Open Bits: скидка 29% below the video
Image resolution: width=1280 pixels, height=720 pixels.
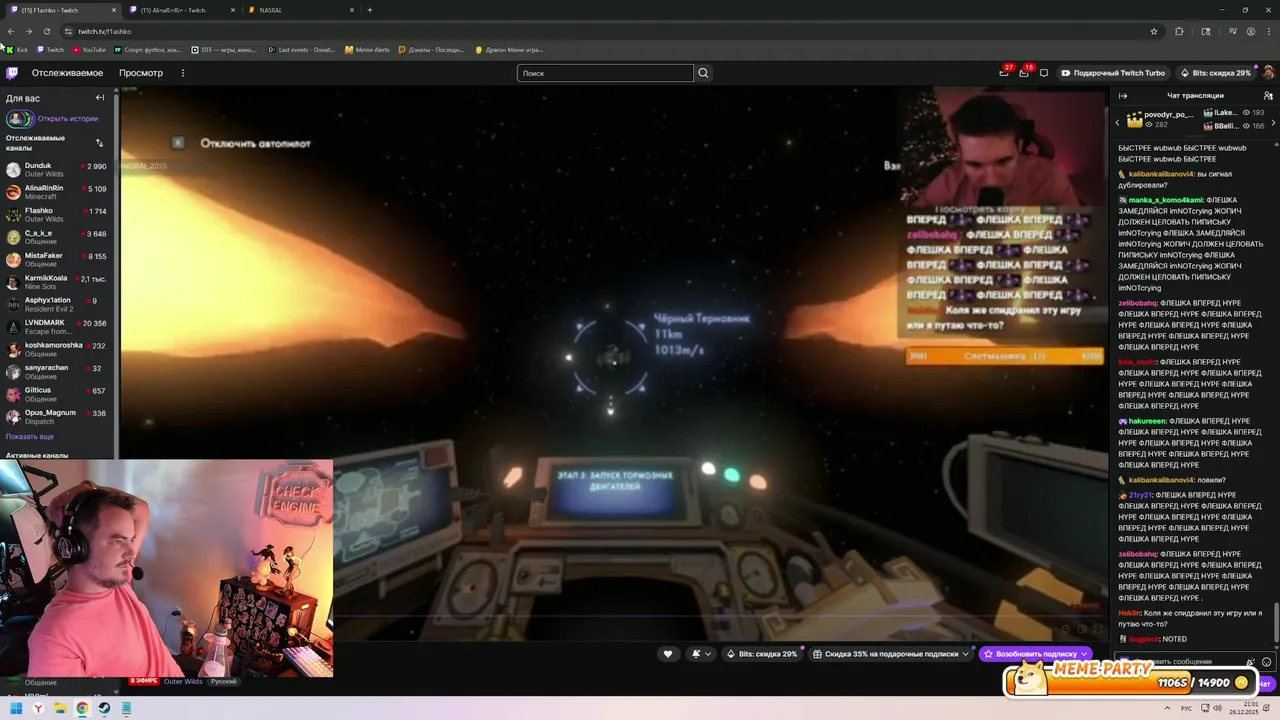click(x=762, y=654)
